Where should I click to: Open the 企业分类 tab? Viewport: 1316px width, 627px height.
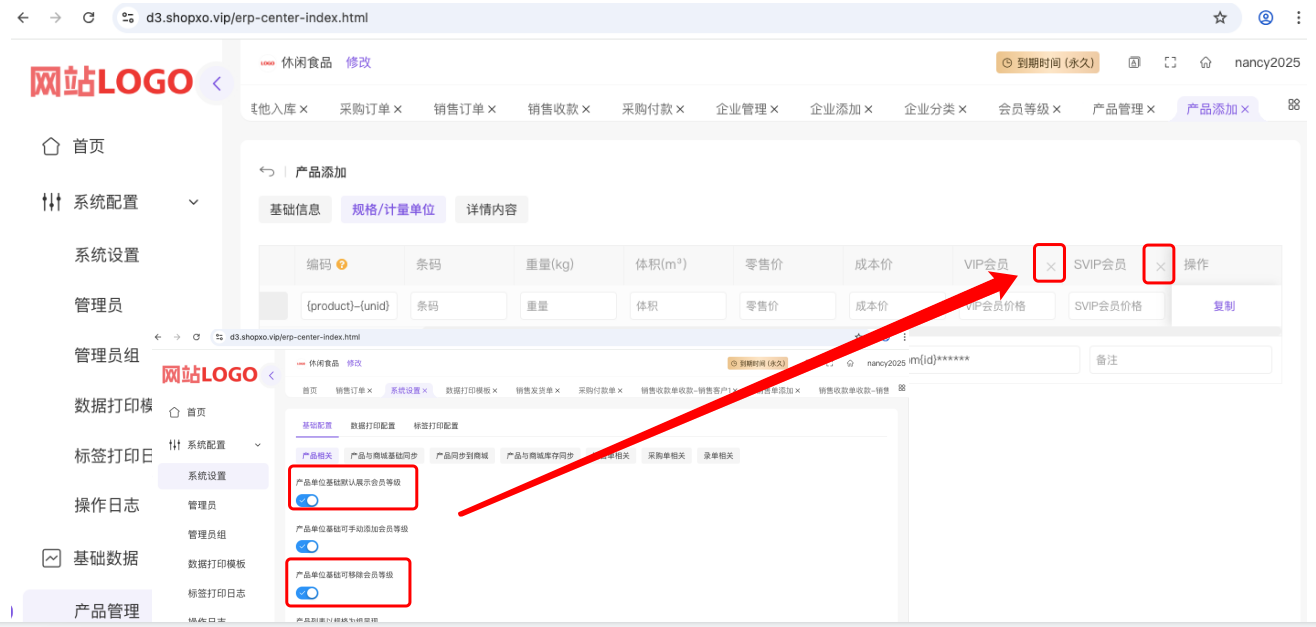[929, 109]
